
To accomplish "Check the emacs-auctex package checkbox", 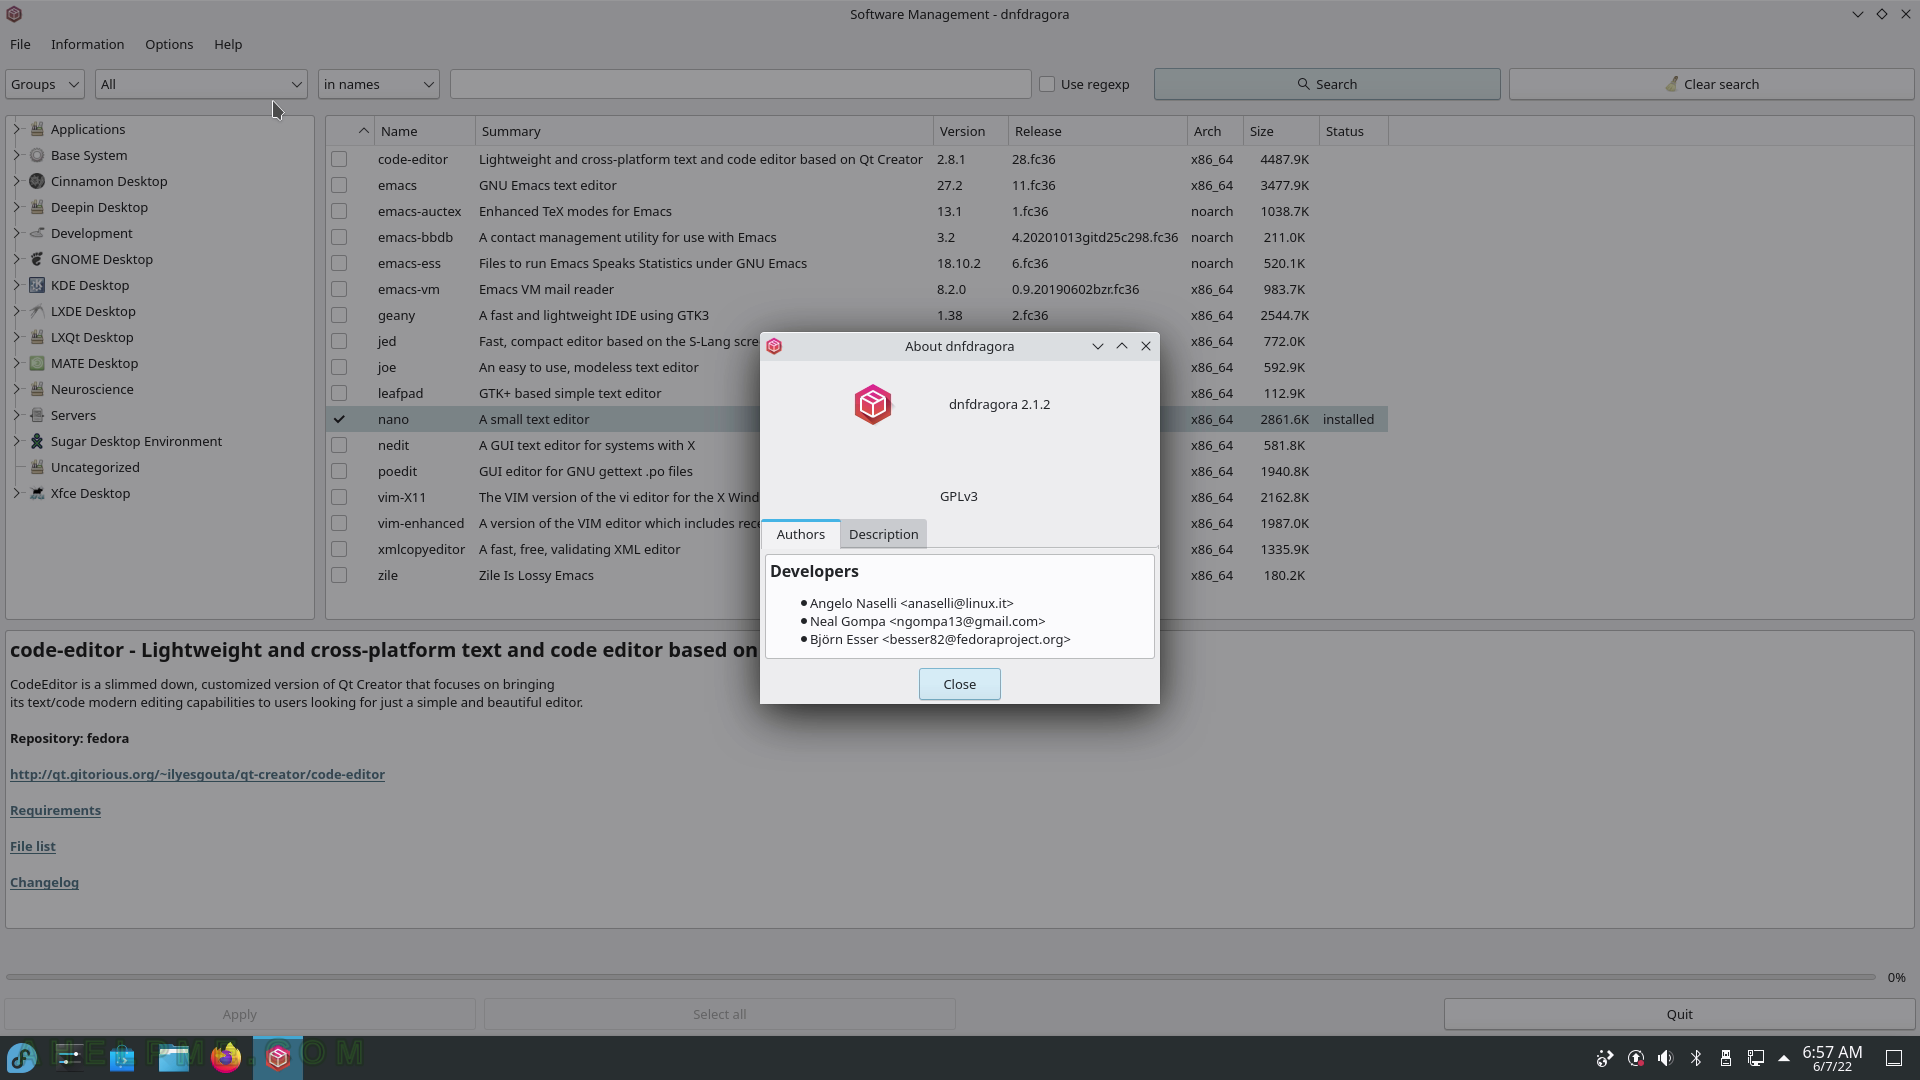I will [x=339, y=211].
